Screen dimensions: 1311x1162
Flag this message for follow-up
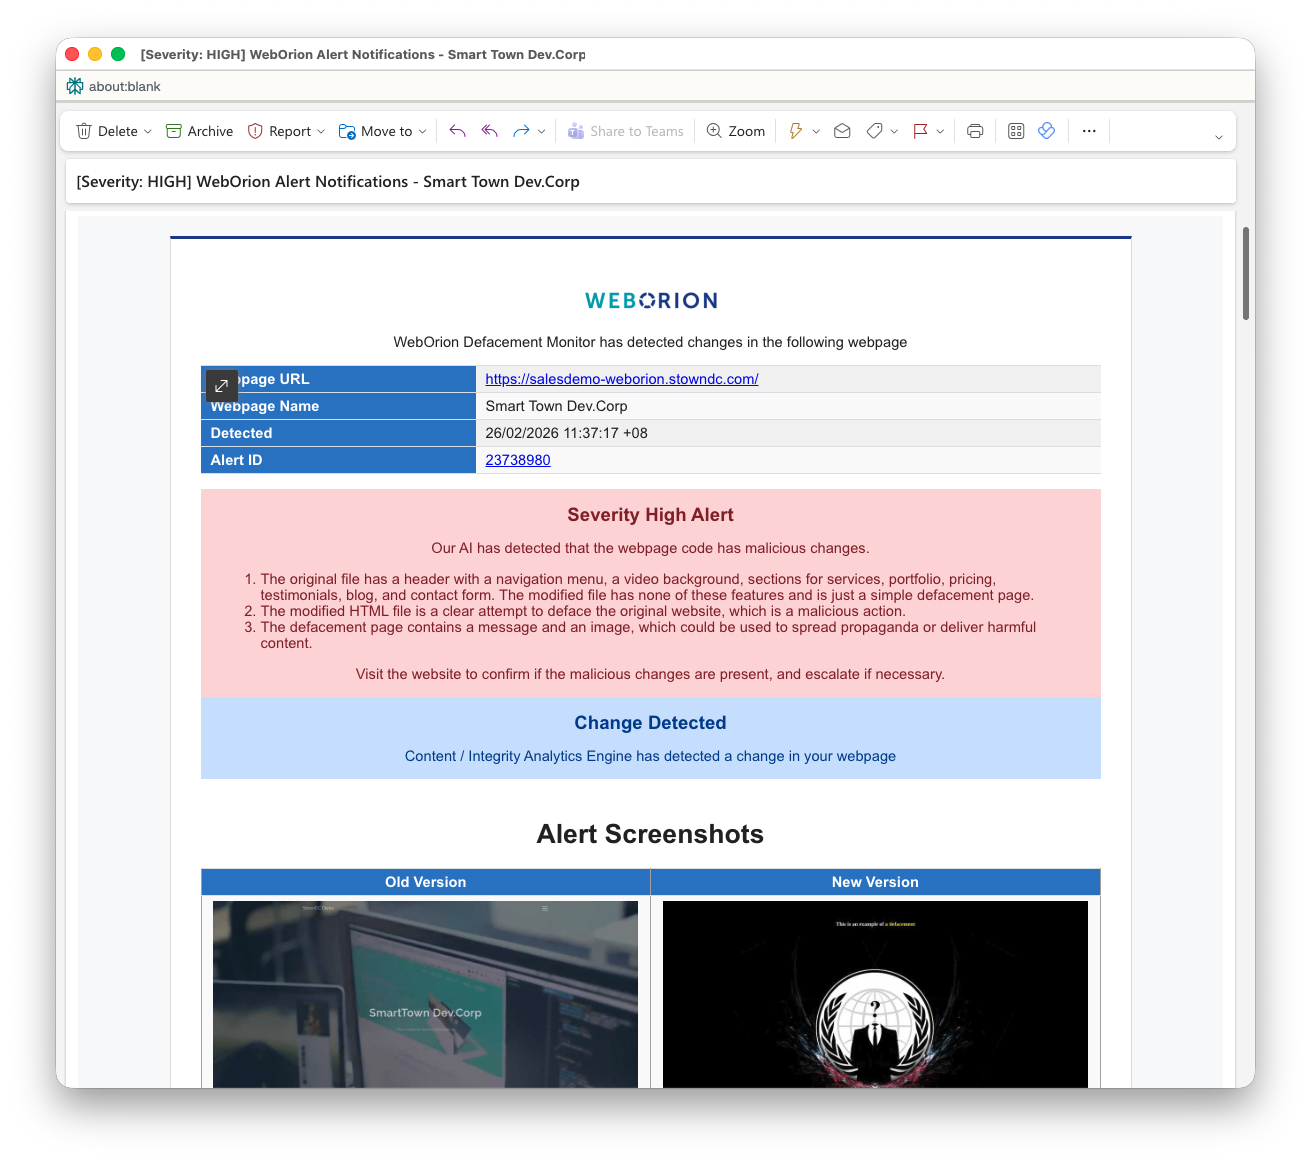(921, 130)
